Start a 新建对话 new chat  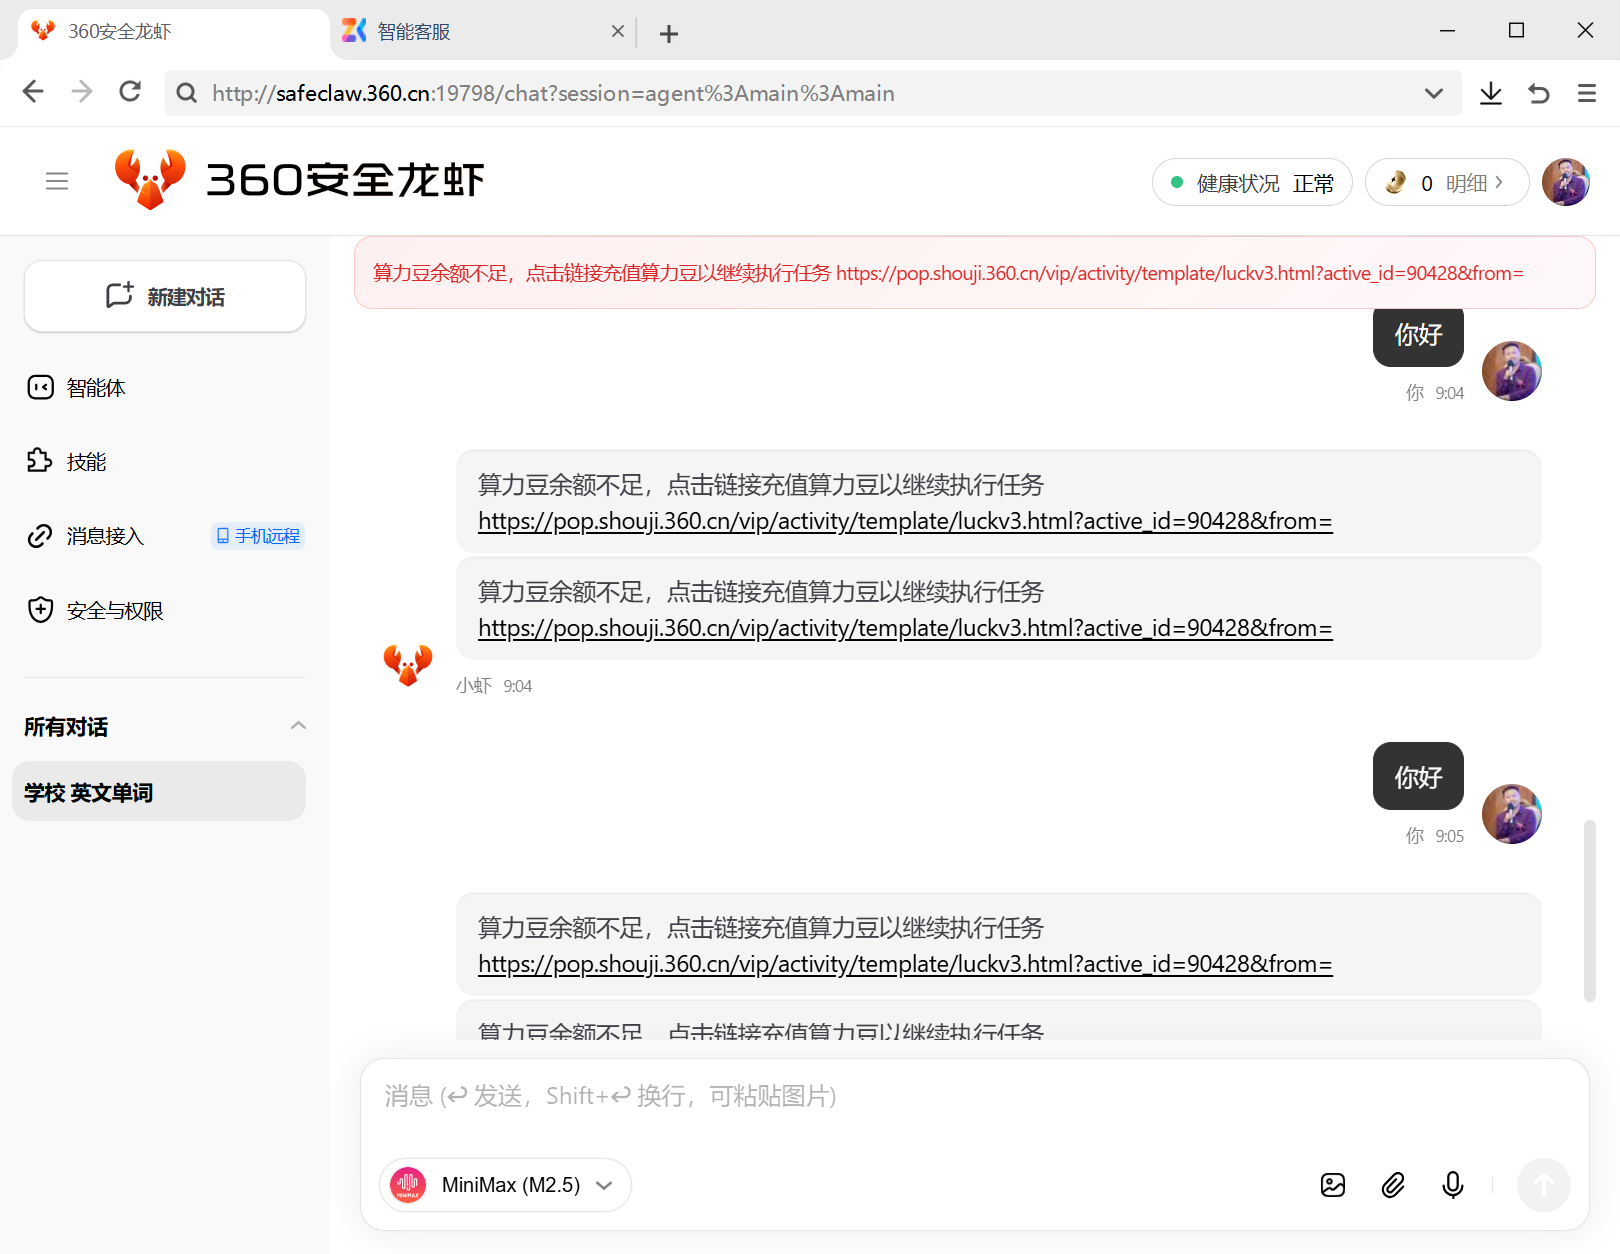(165, 296)
